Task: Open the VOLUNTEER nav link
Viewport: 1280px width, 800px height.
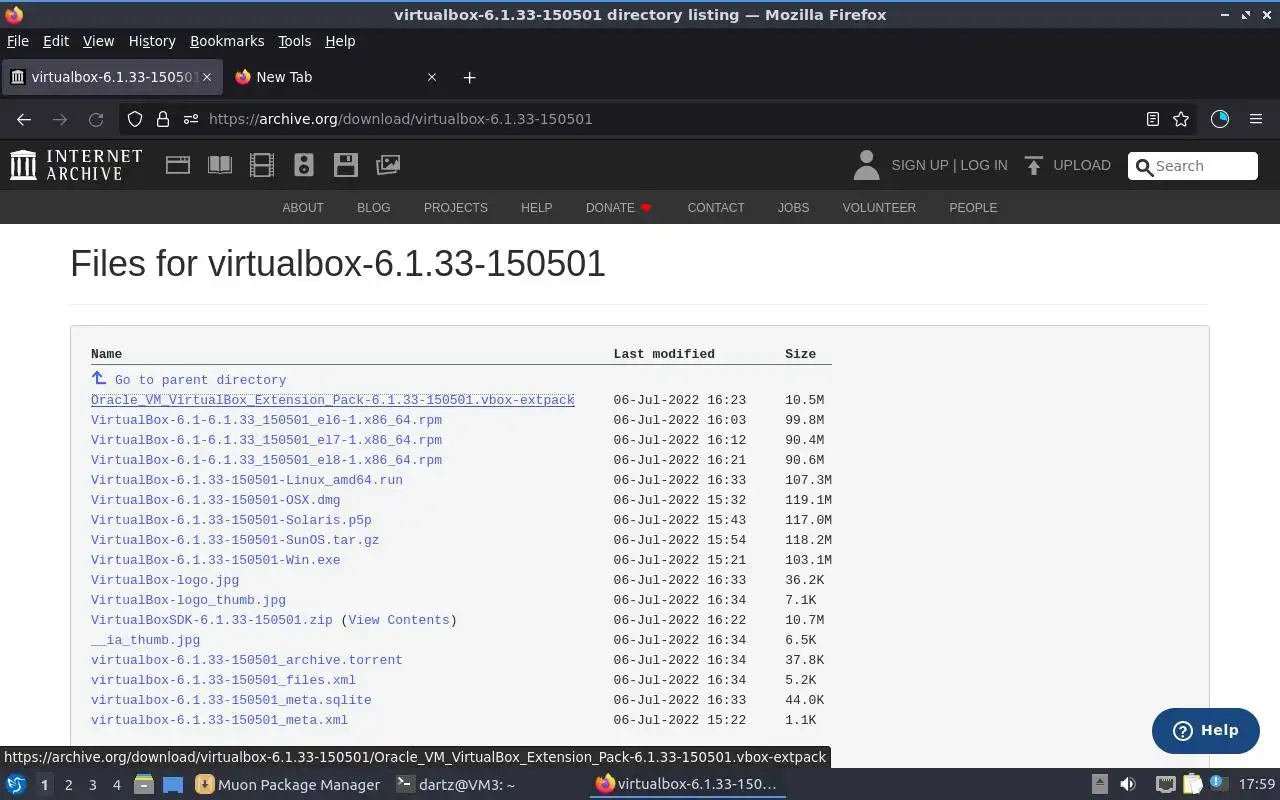Action: [x=879, y=208]
